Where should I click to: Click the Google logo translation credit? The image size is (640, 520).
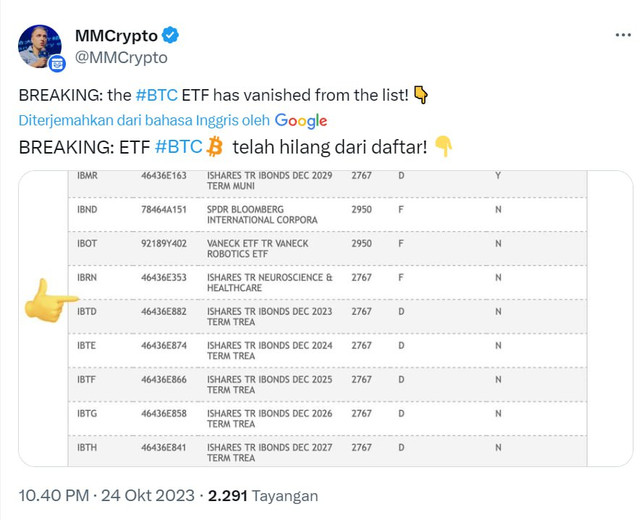point(301,121)
